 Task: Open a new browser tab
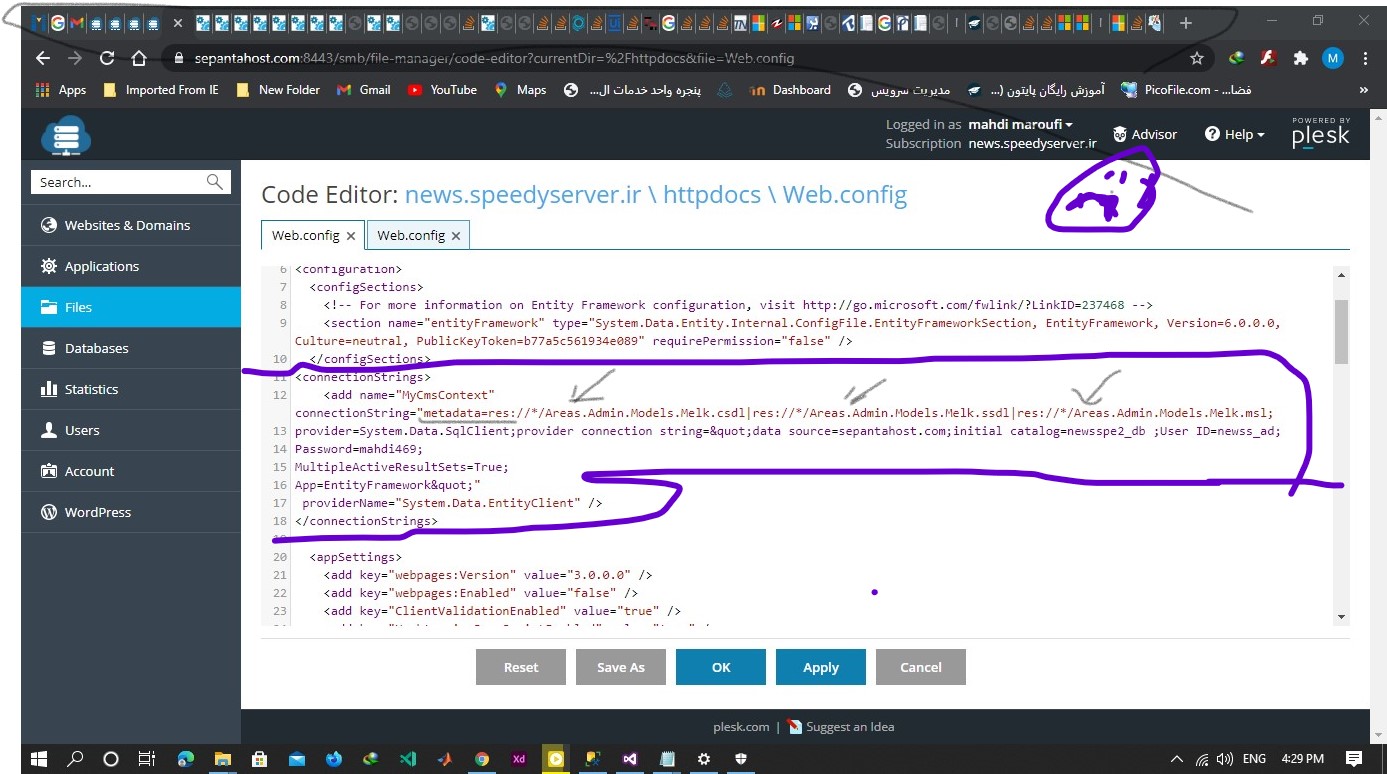[x=1185, y=22]
